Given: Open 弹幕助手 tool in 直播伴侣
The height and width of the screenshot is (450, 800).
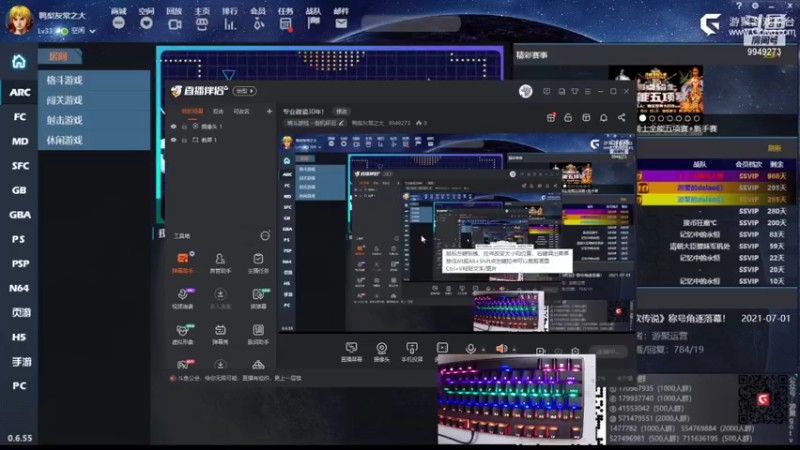Looking at the screenshot, I should 183,262.
